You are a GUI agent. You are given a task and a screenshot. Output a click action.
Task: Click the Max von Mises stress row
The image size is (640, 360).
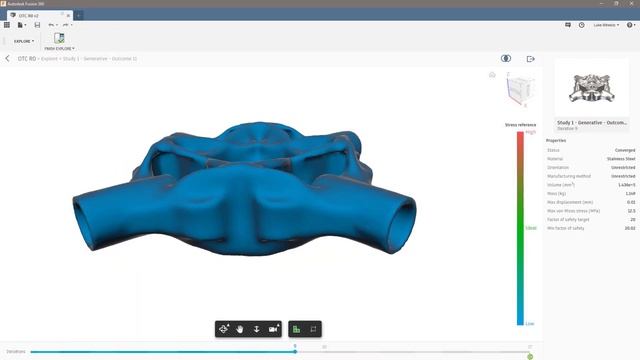pos(591,211)
